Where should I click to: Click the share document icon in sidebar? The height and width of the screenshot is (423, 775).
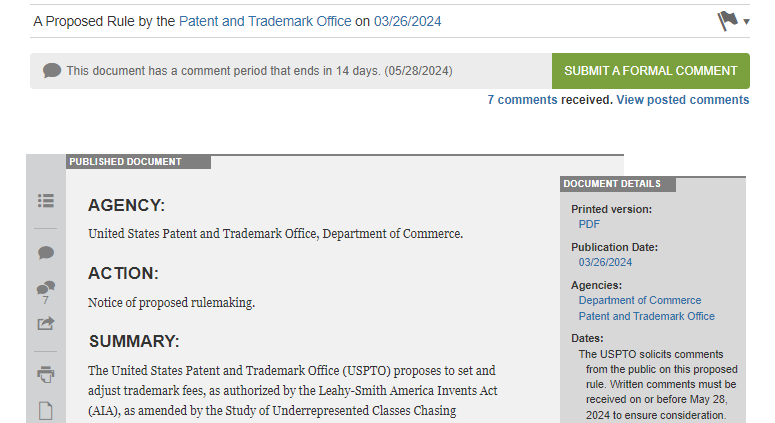click(x=45, y=324)
